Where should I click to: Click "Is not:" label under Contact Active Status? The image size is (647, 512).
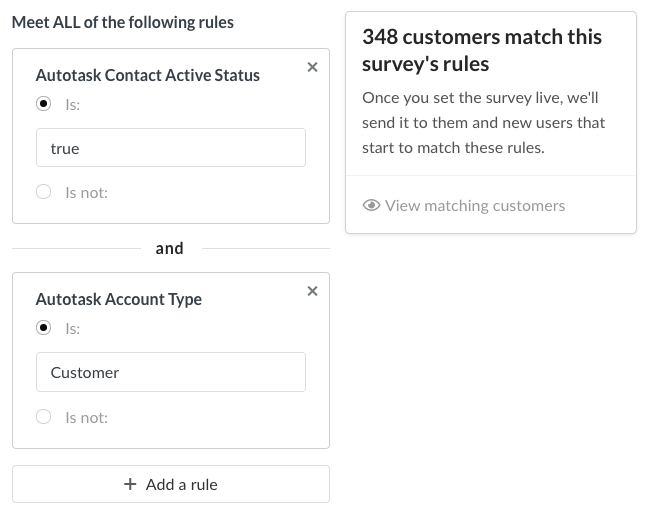point(86,192)
